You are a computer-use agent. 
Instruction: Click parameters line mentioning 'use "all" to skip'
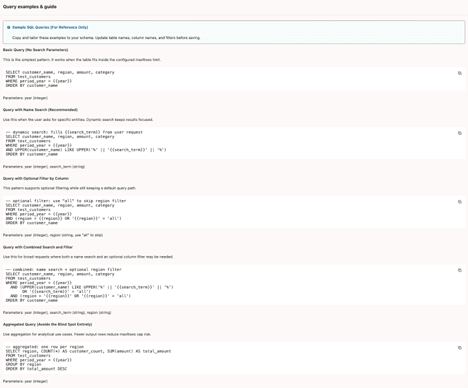click(53, 235)
